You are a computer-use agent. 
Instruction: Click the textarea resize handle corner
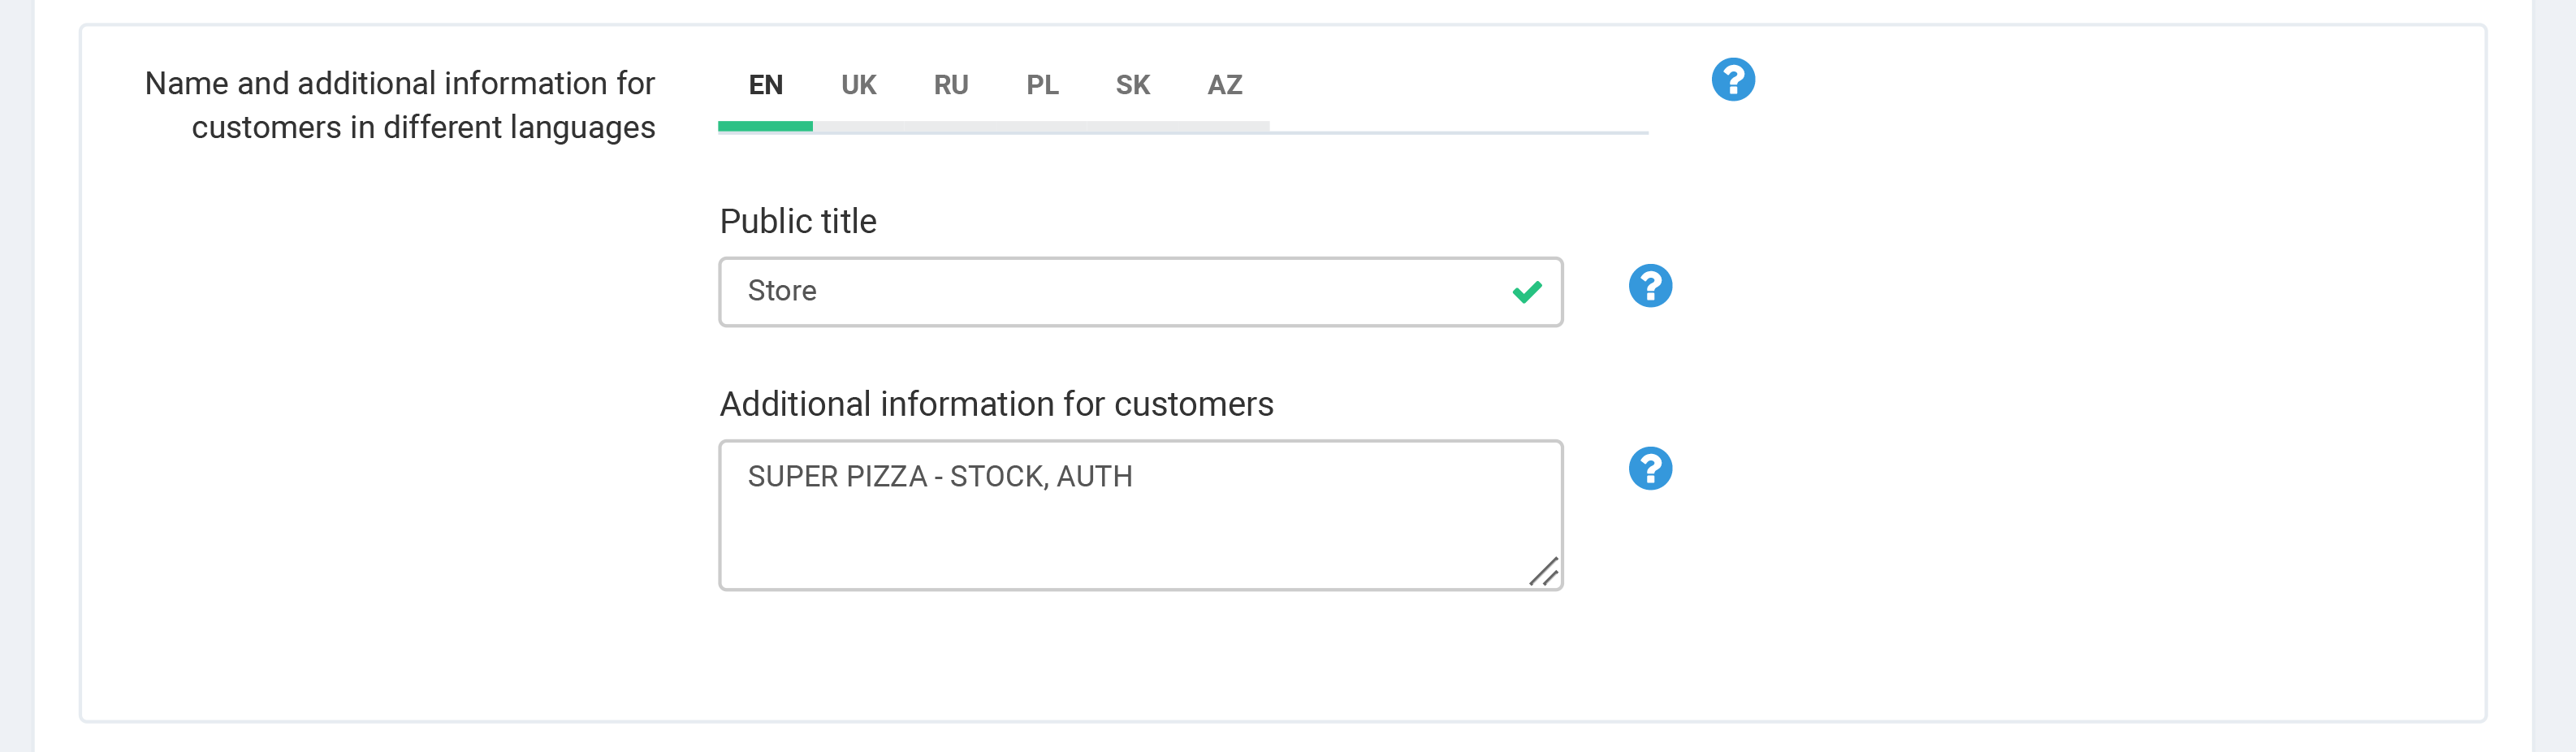click(1544, 572)
